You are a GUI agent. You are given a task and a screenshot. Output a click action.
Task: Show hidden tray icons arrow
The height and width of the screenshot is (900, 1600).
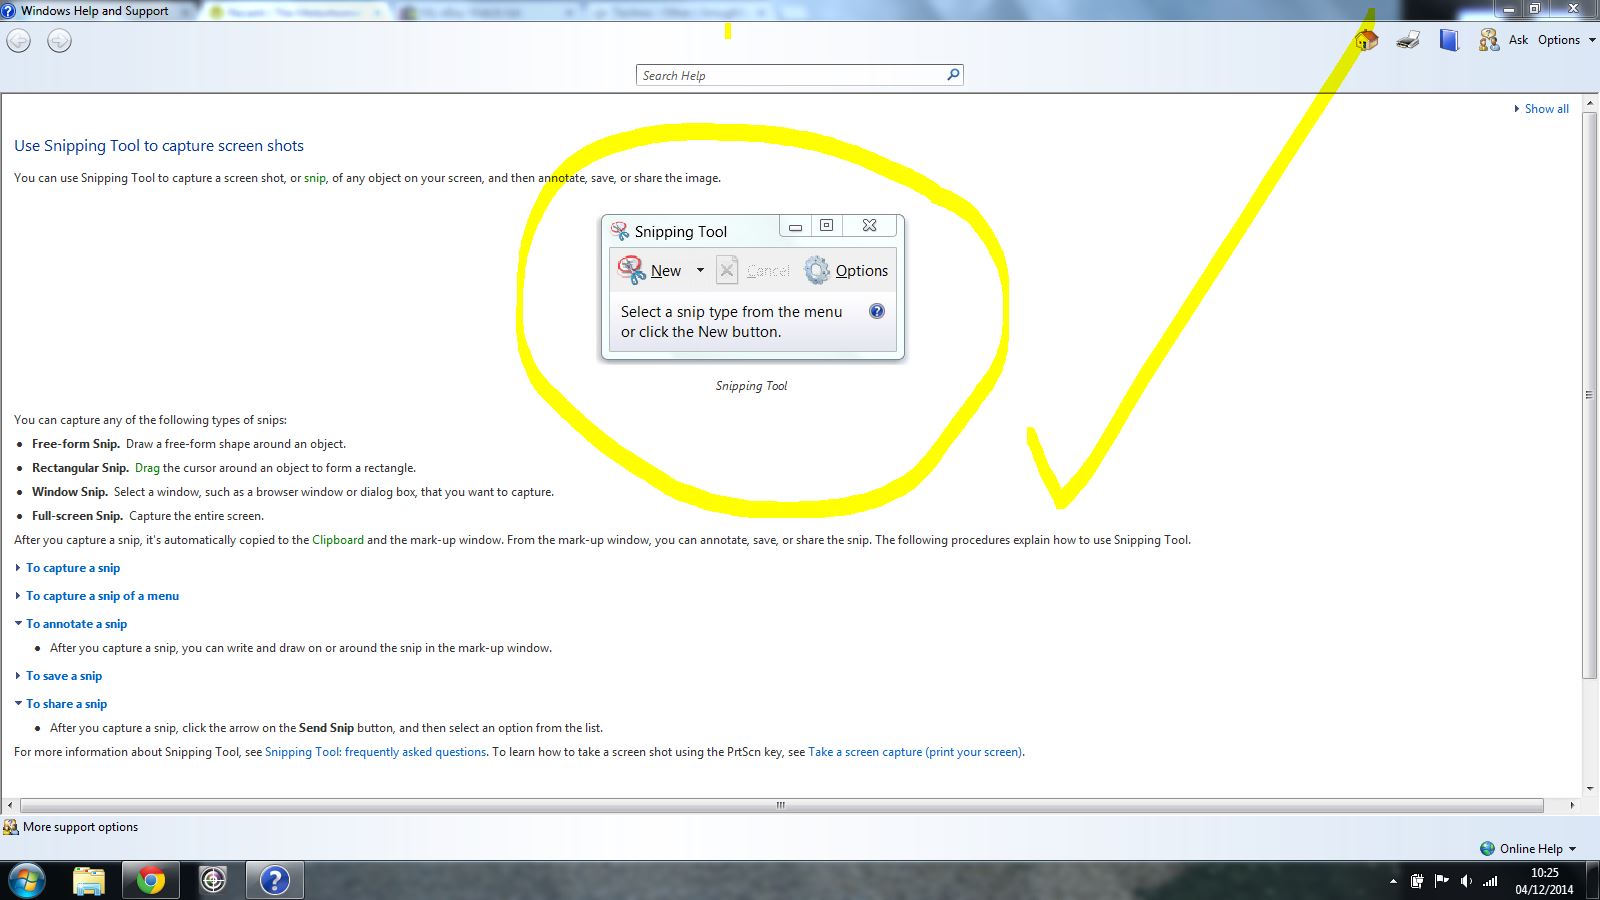coord(1393,882)
